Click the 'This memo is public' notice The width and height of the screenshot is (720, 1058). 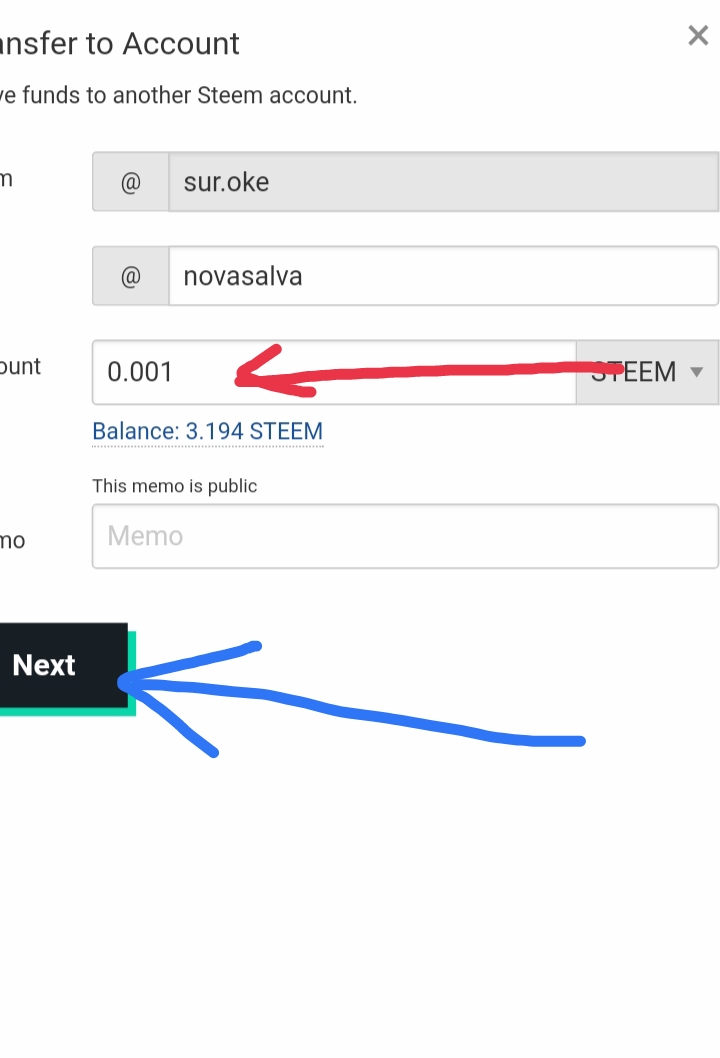(x=175, y=486)
